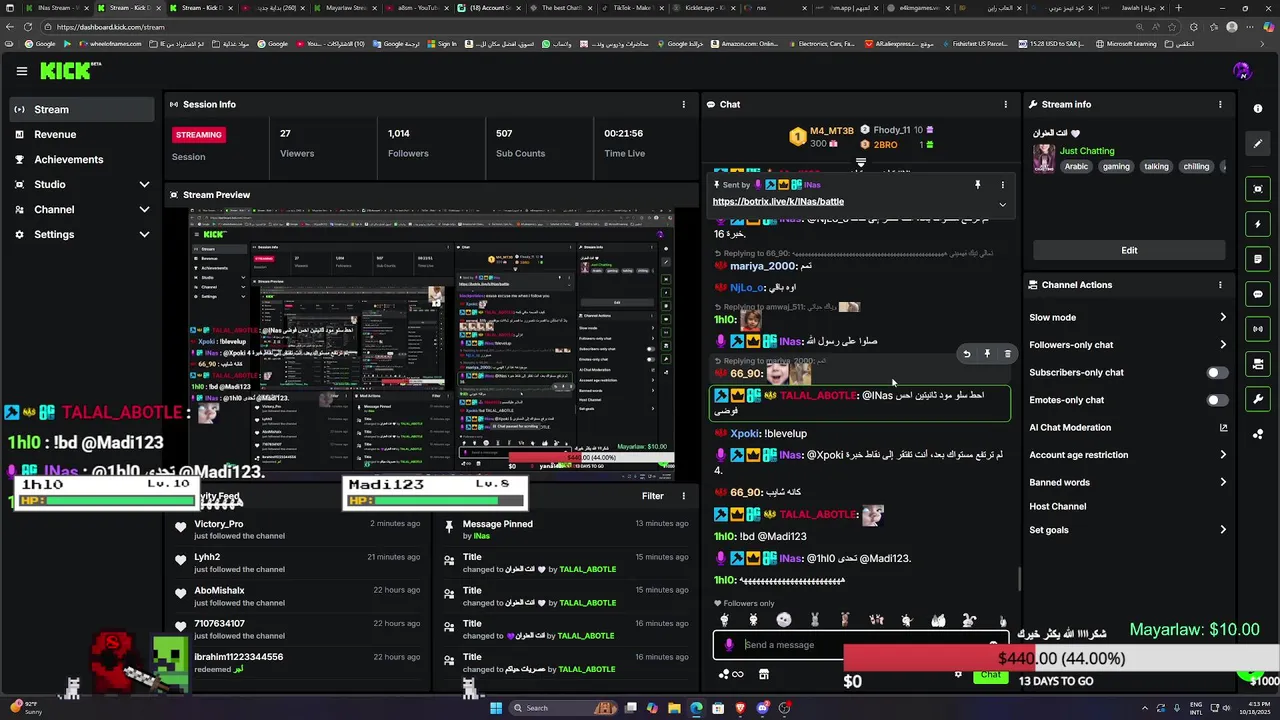Click username mariya_2000 in chat

(763, 267)
